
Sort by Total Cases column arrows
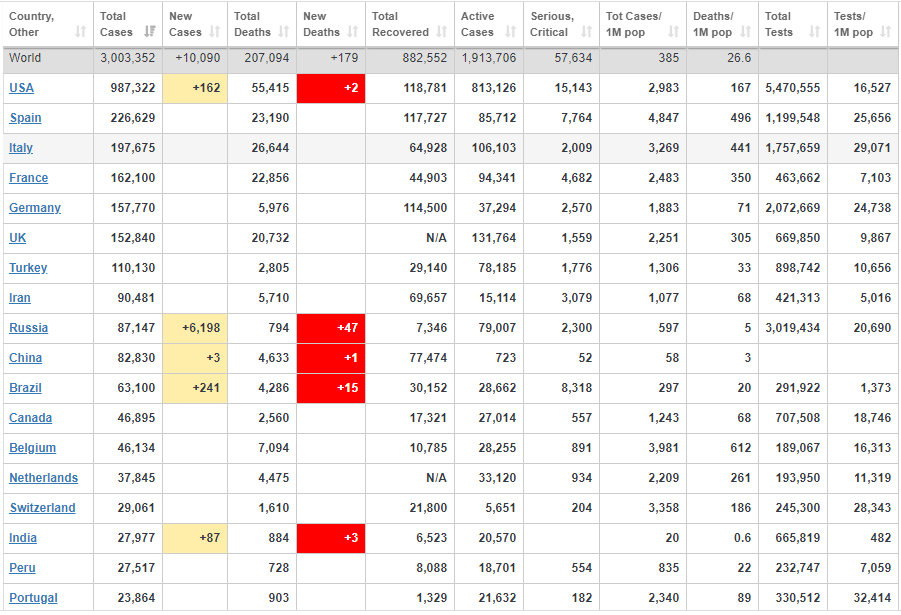pyautogui.click(x=150, y=32)
